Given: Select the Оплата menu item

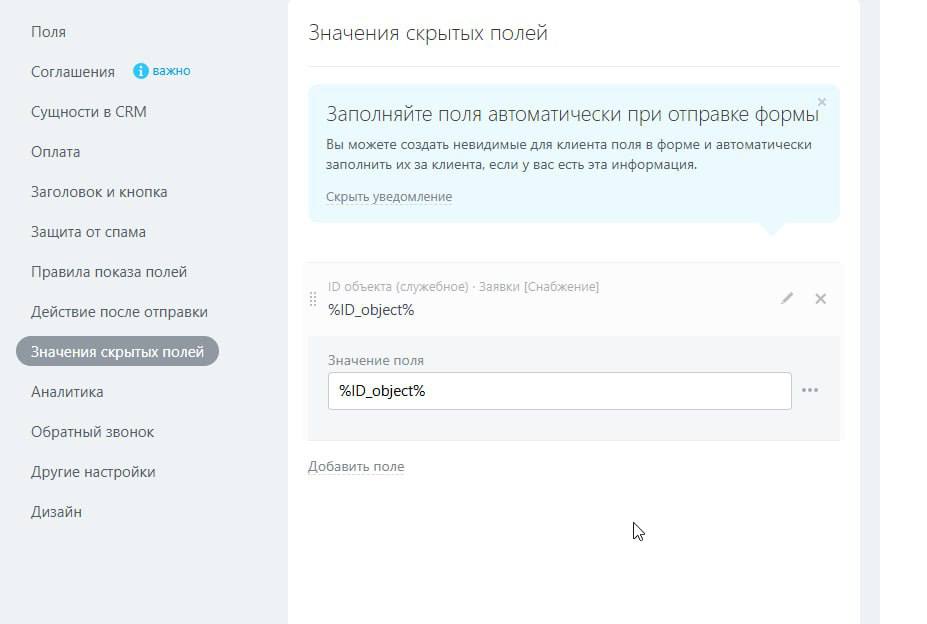Looking at the screenshot, I should pyautogui.click(x=56, y=152).
